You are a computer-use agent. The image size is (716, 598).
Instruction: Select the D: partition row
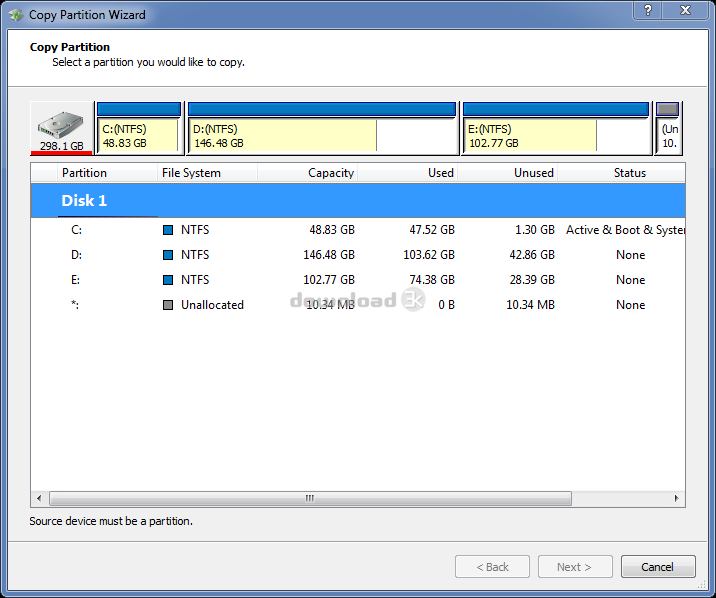point(358,255)
